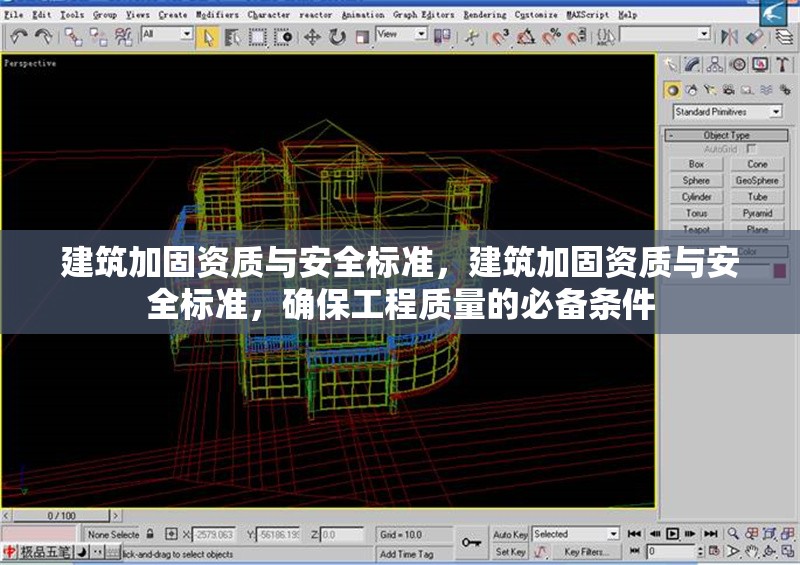
Task: Toggle the Percent Snap icon
Action: [551, 37]
